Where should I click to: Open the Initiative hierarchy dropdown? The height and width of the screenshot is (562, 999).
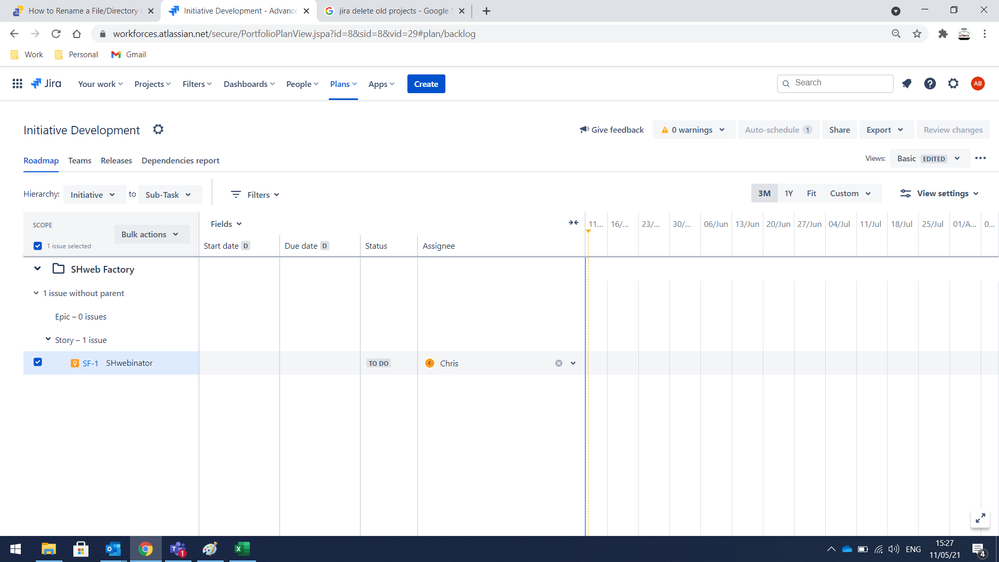pyautogui.click(x=93, y=194)
